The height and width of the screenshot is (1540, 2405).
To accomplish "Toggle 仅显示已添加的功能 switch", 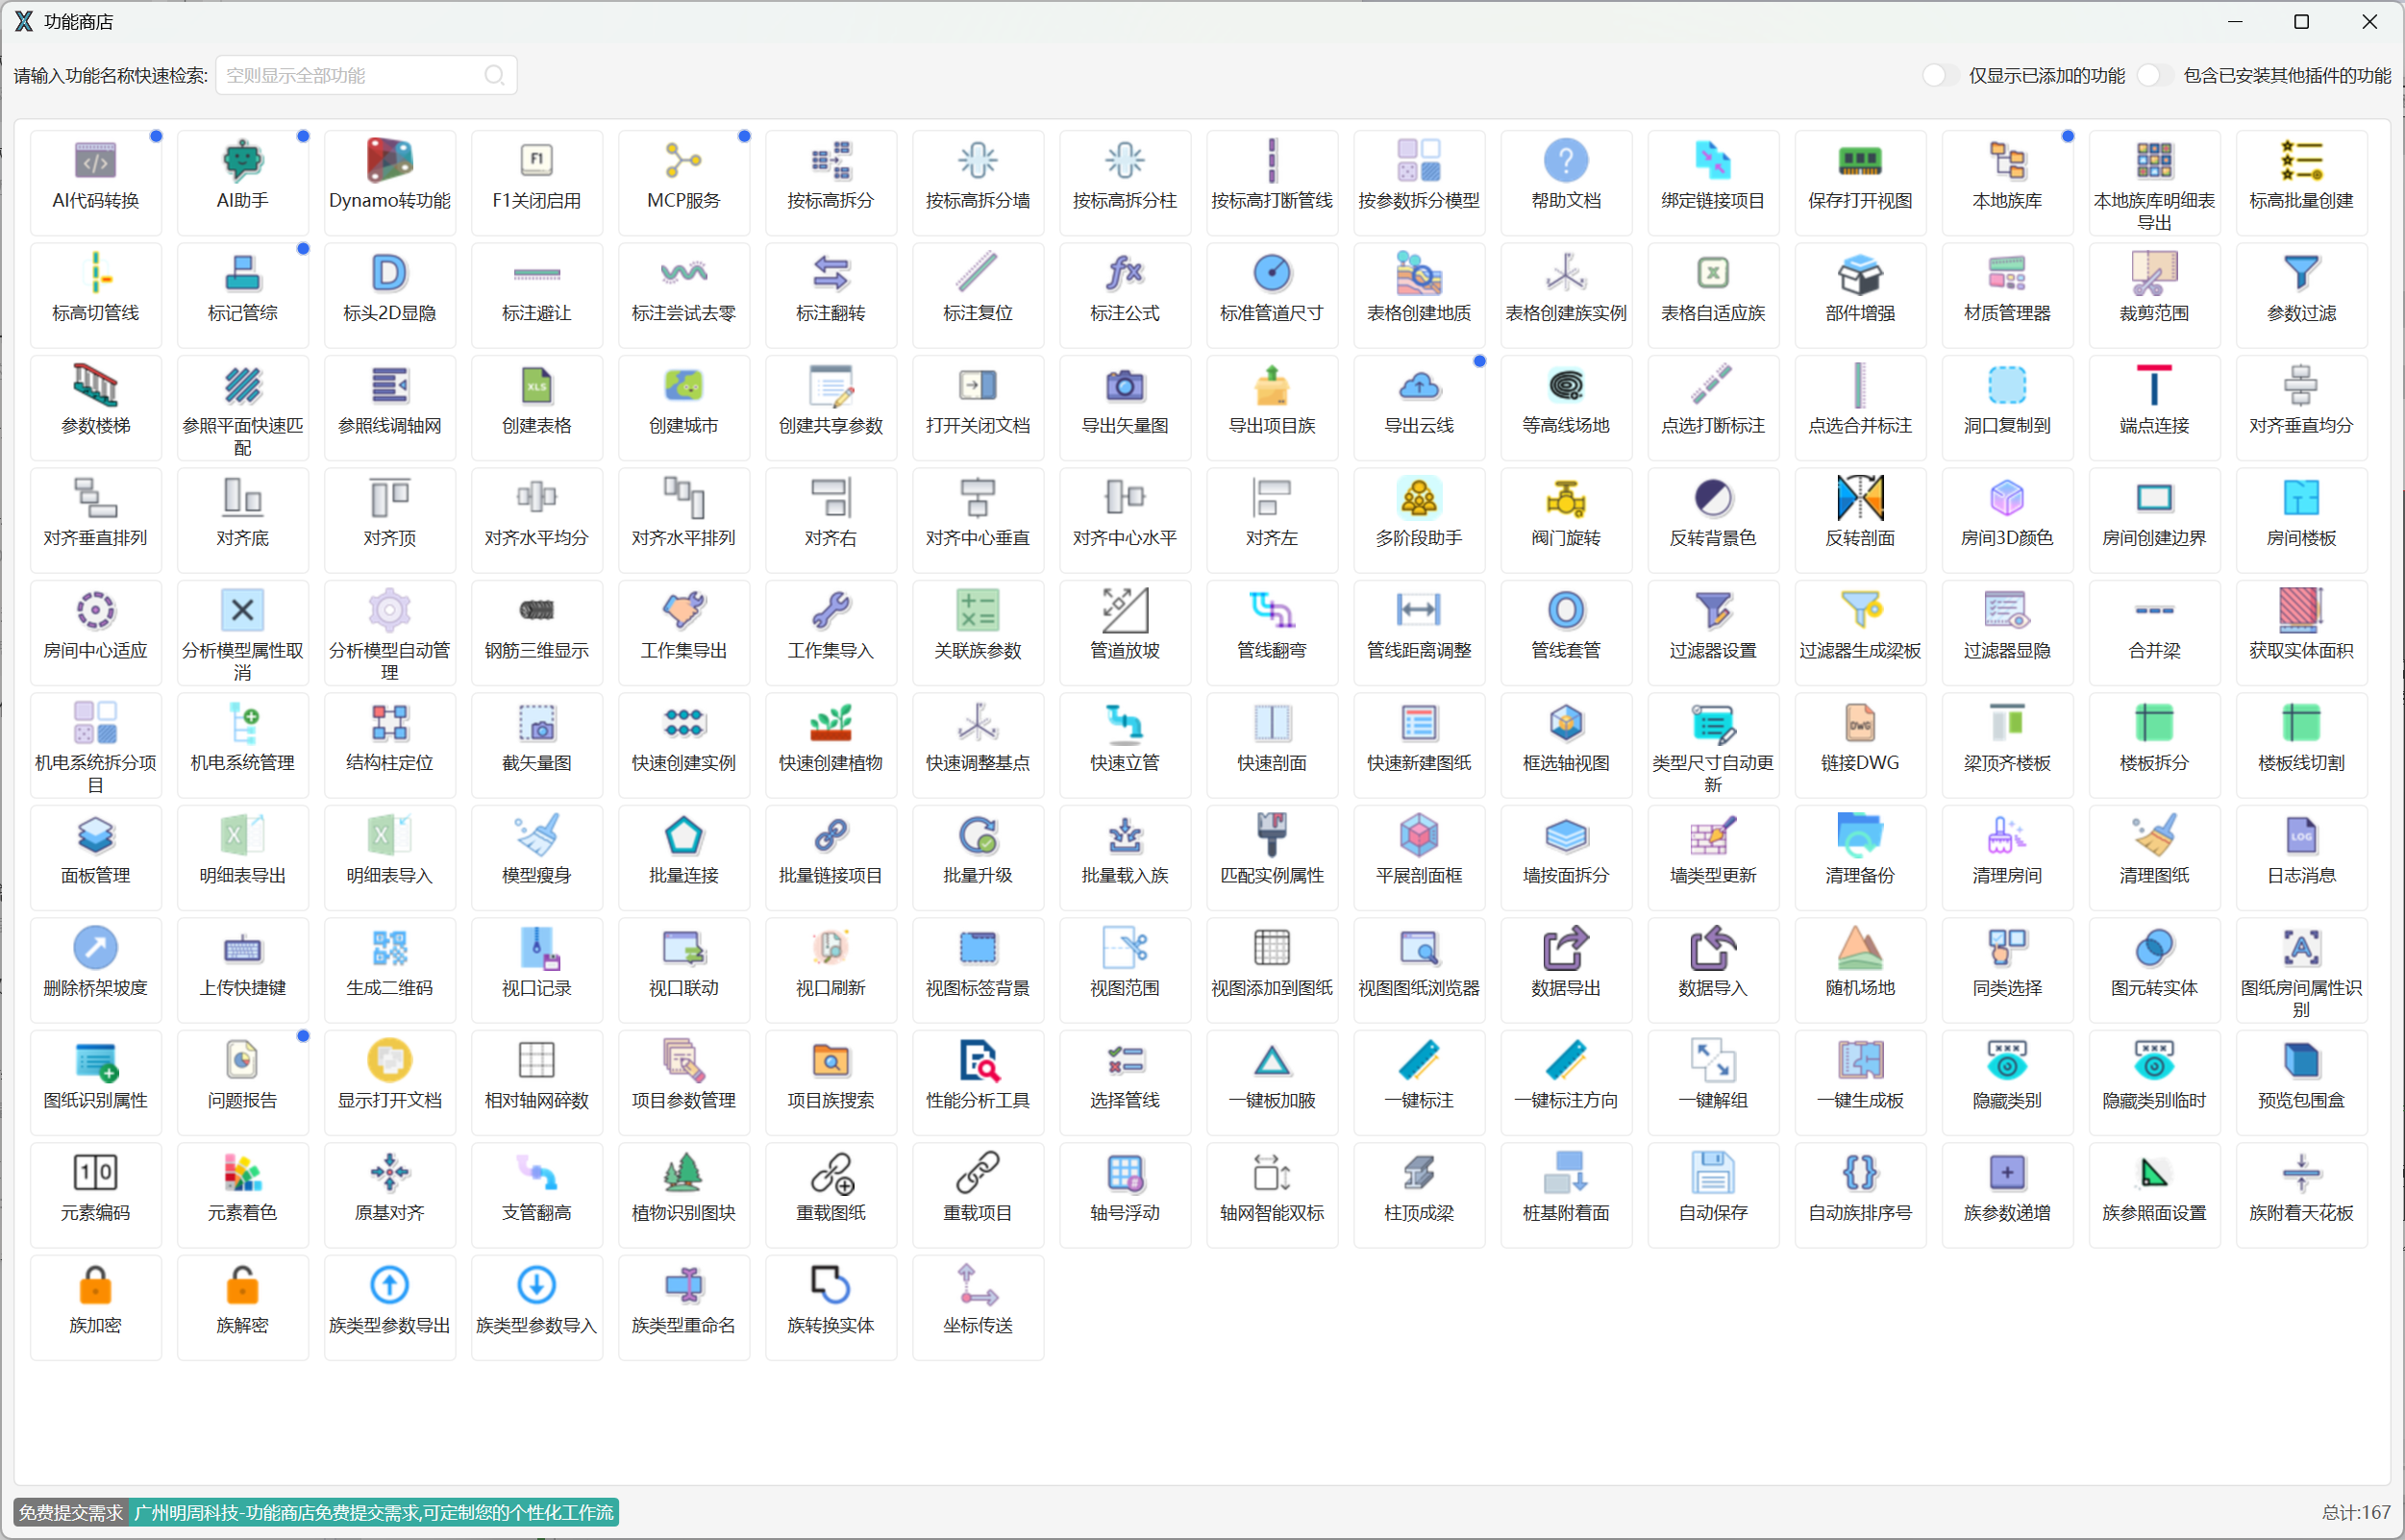I will pos(1939,75).
